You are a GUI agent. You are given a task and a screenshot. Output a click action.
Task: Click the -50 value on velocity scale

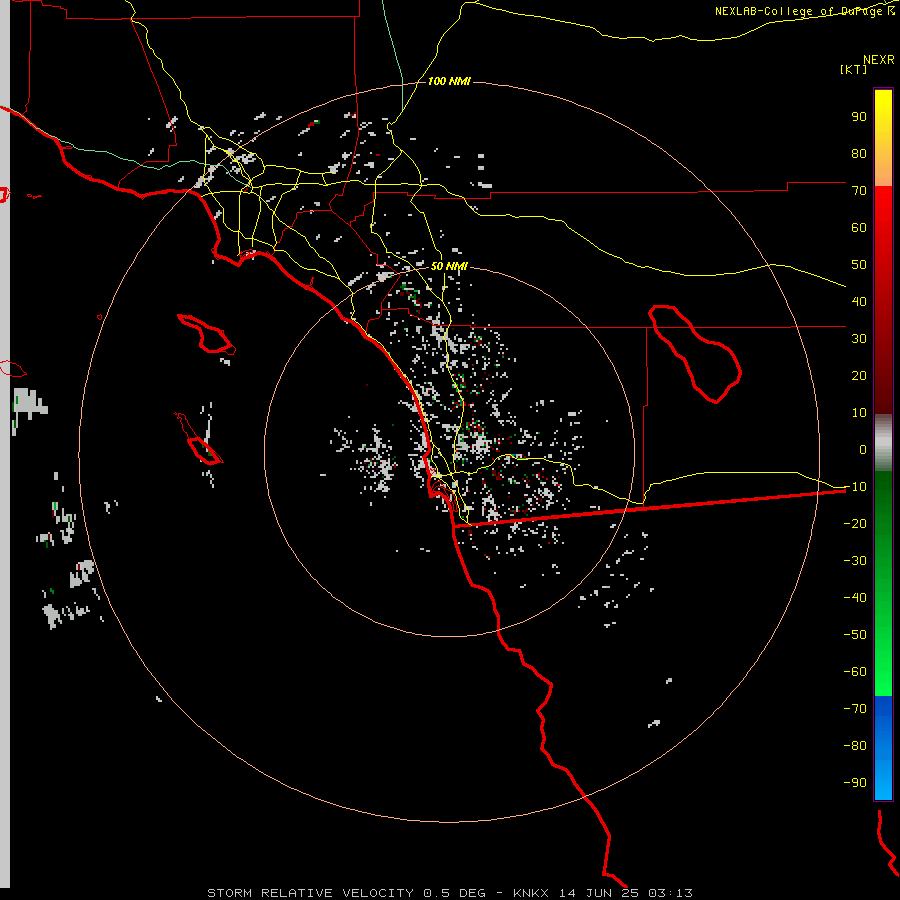coord(855,635)
